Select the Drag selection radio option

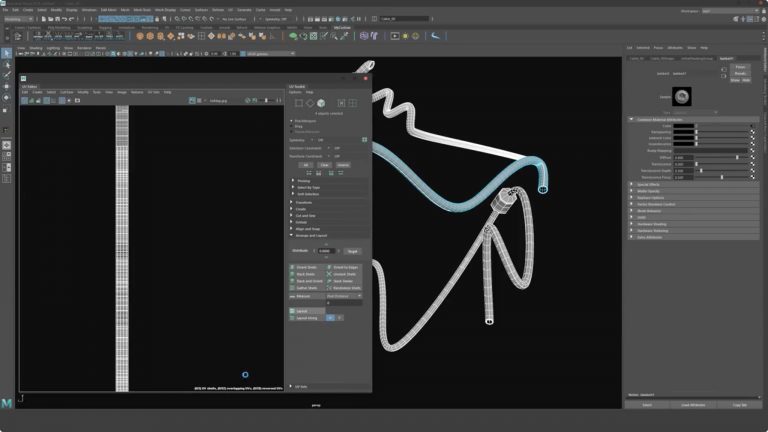[x=291, y=126]
